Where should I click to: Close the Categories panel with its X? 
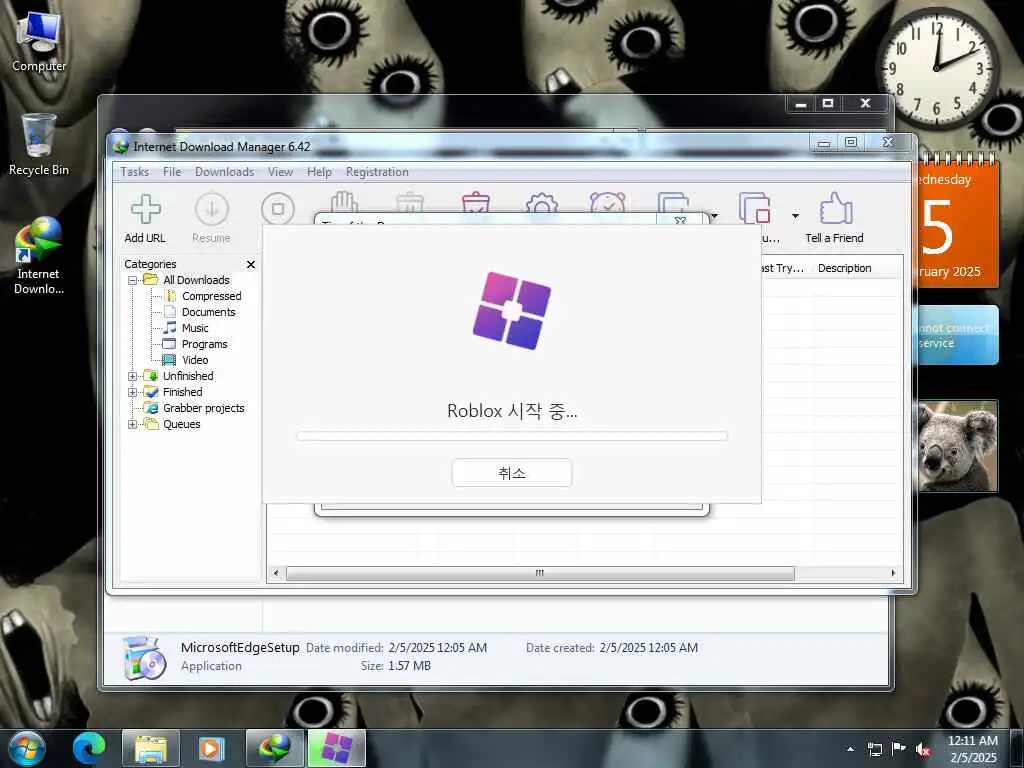(251, 264)
